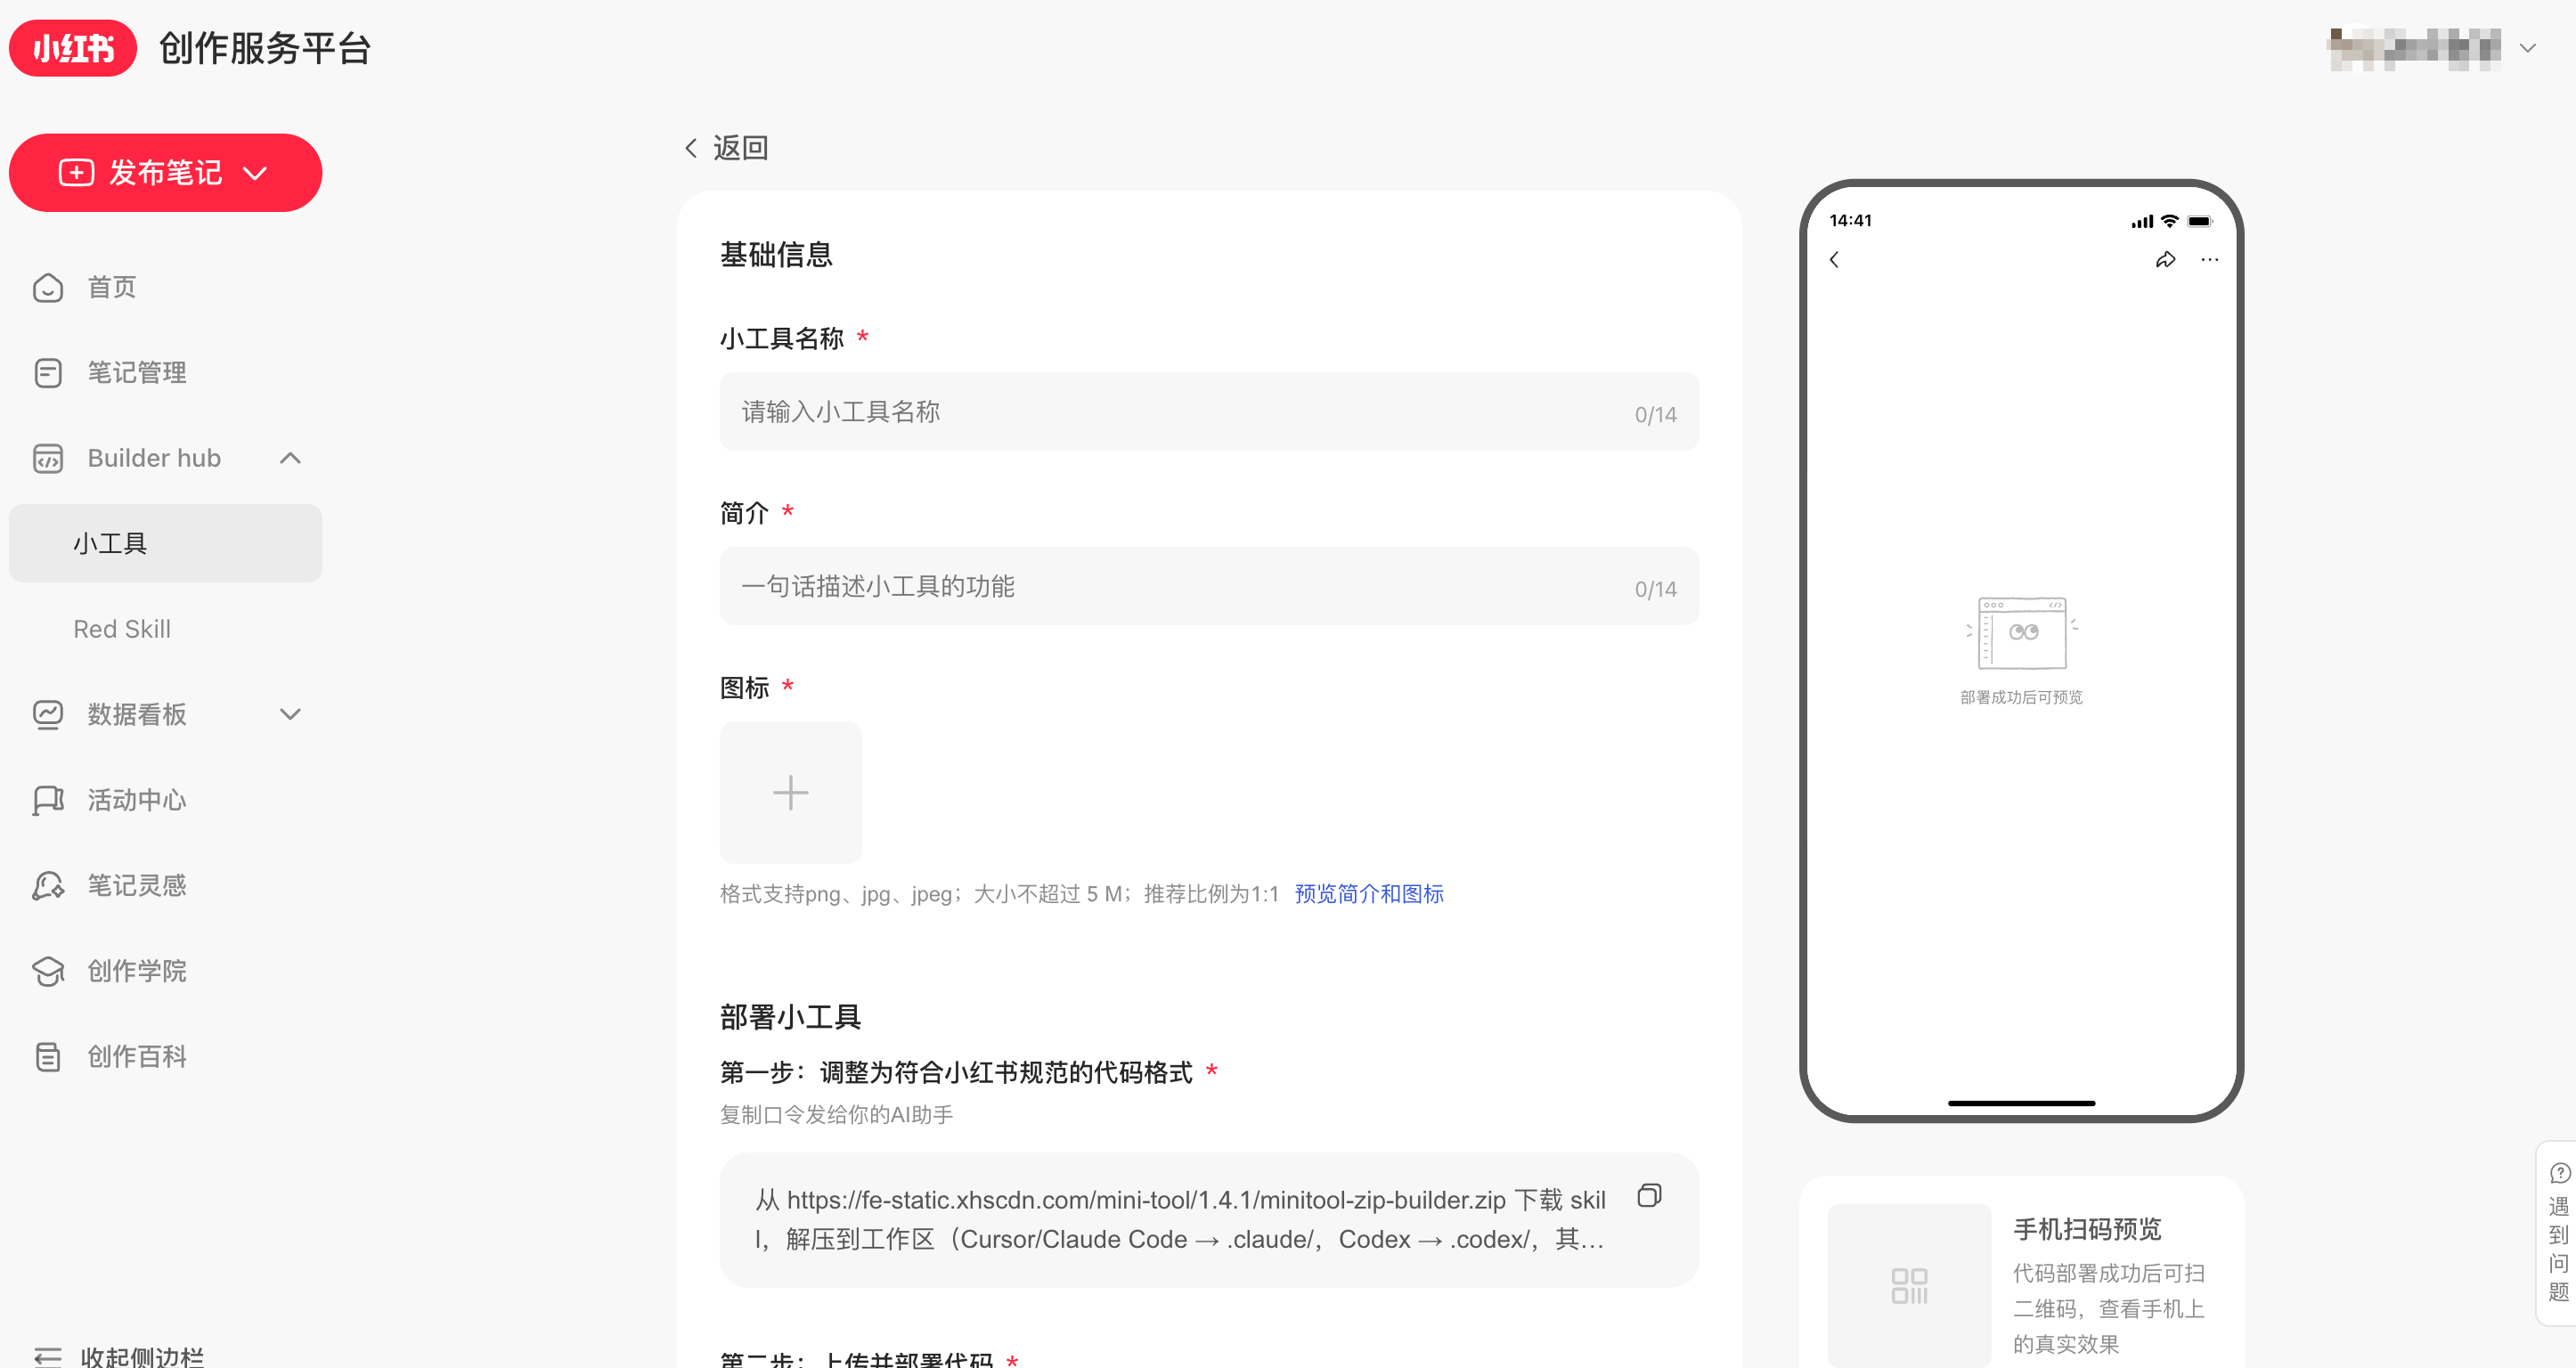
Task: Click the 预览简介和图标 link
Action: point(1369,894)
